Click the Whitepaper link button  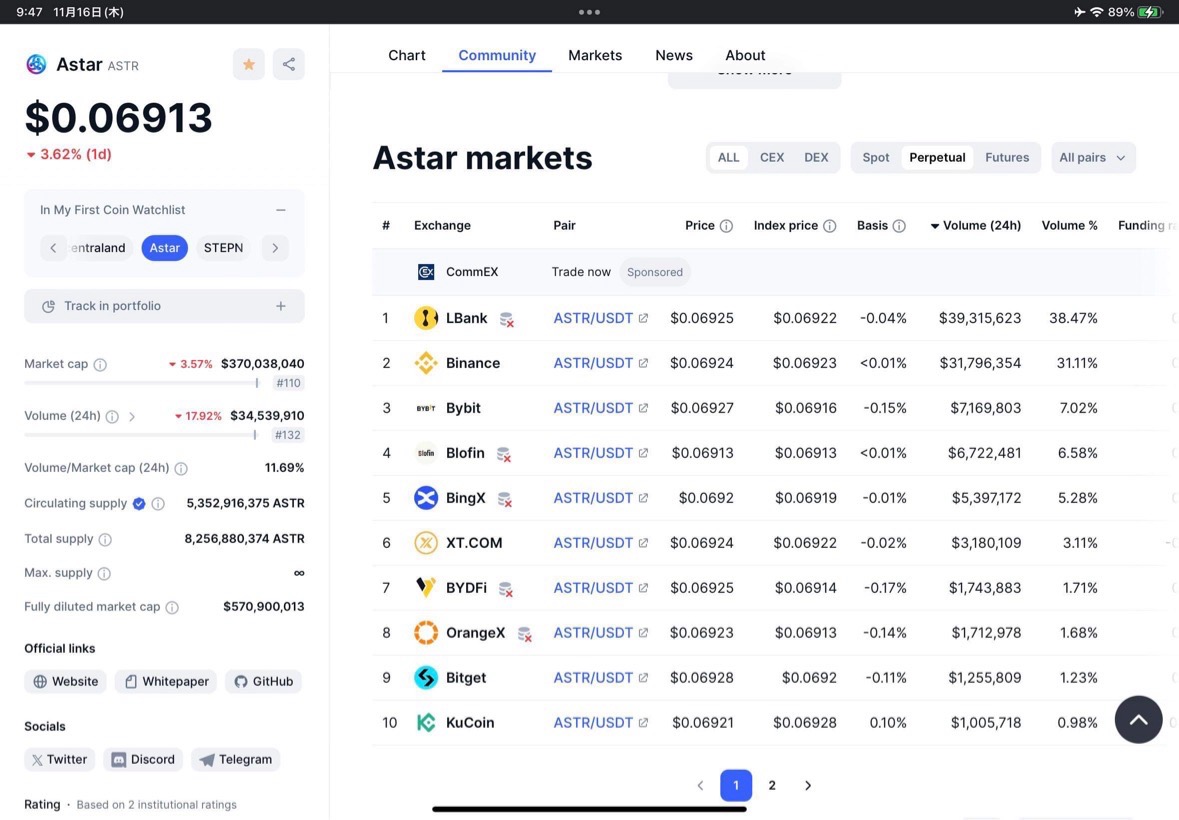(166, 682)
